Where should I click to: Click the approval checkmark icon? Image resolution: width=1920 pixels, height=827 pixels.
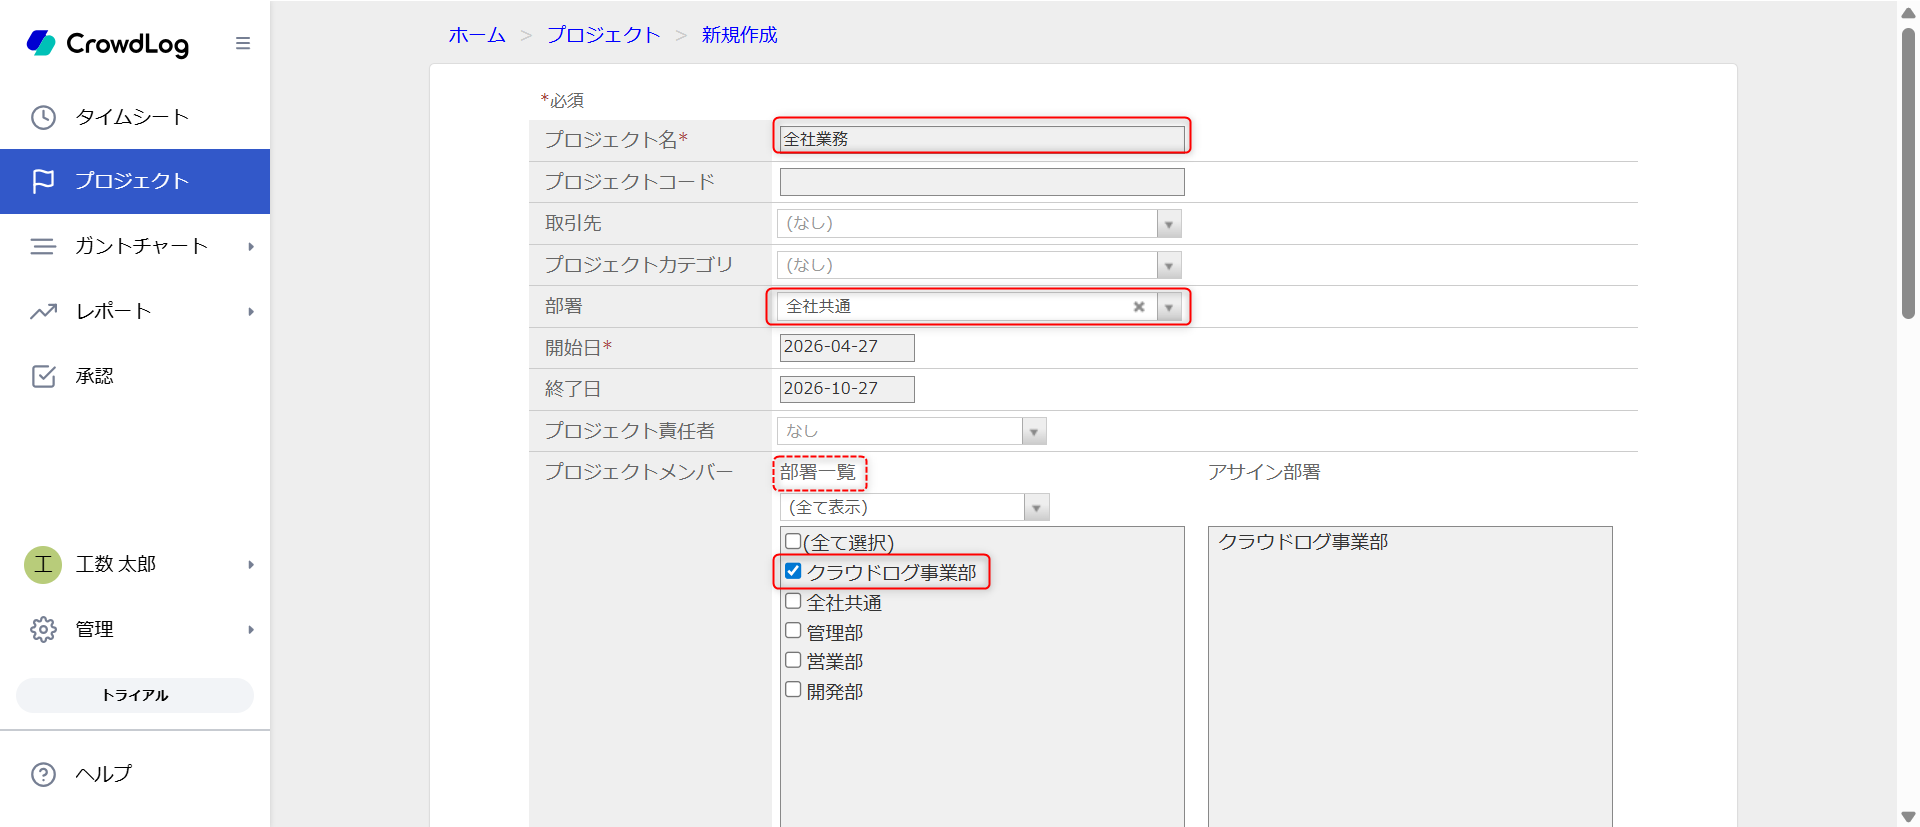click(x=43, y=376)
